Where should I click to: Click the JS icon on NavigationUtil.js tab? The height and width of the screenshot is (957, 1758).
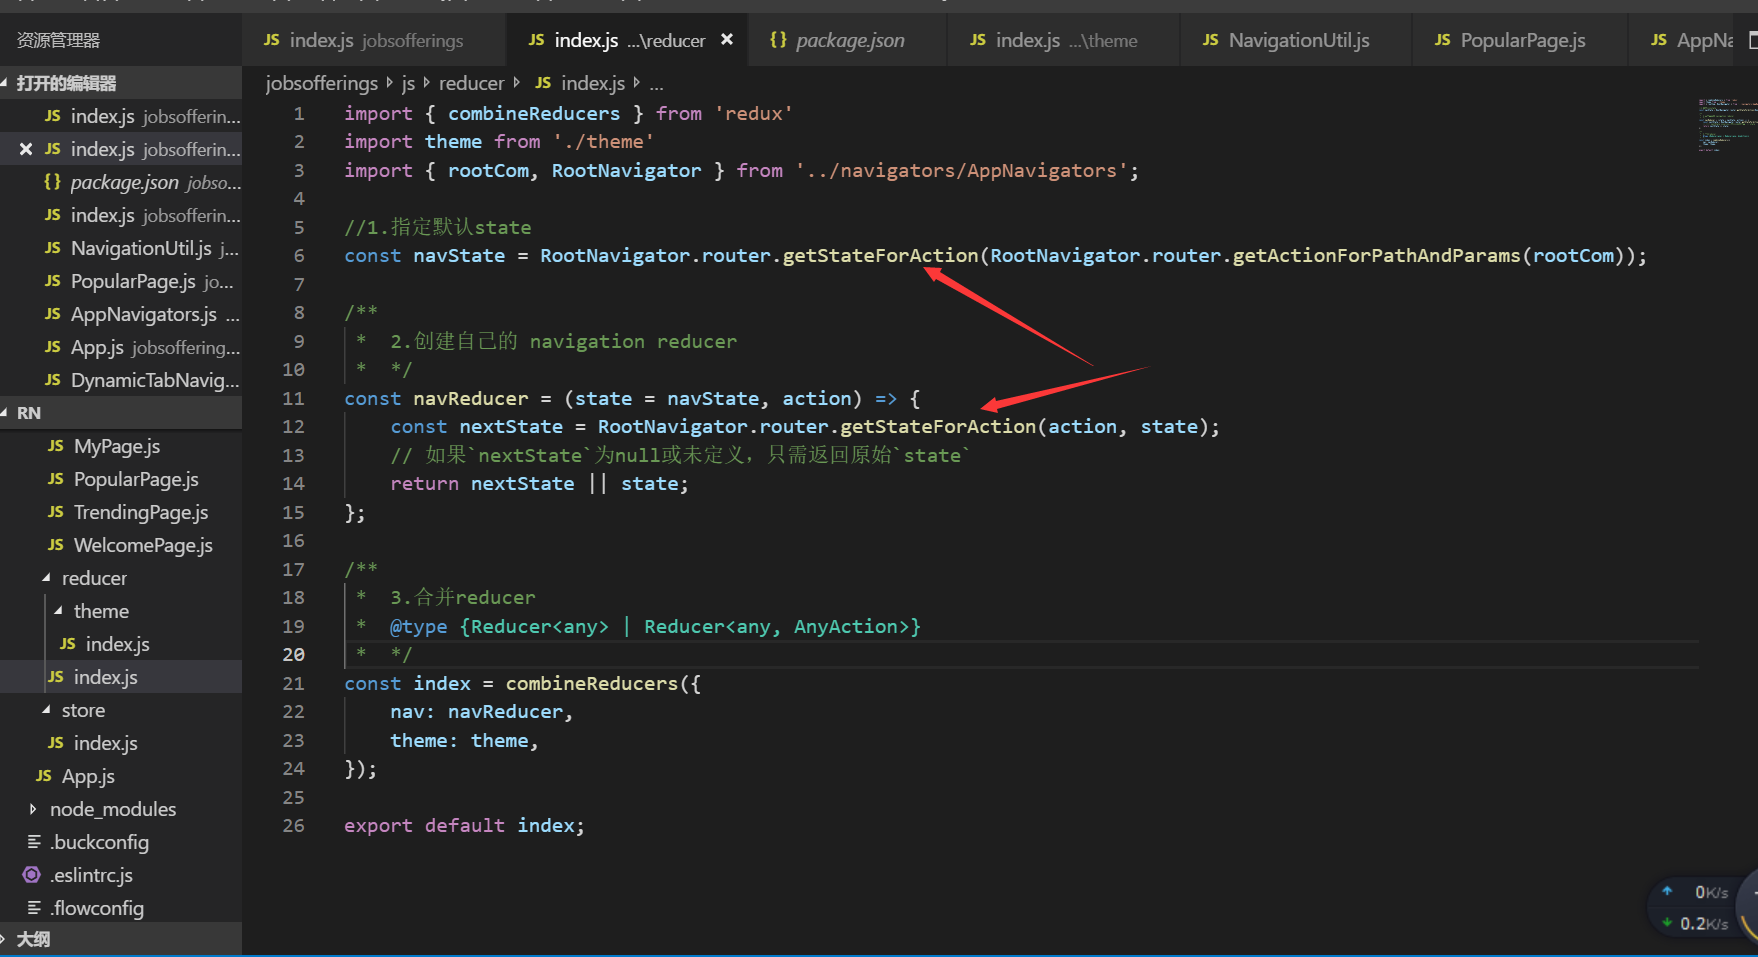click(x=1210, y=40)
